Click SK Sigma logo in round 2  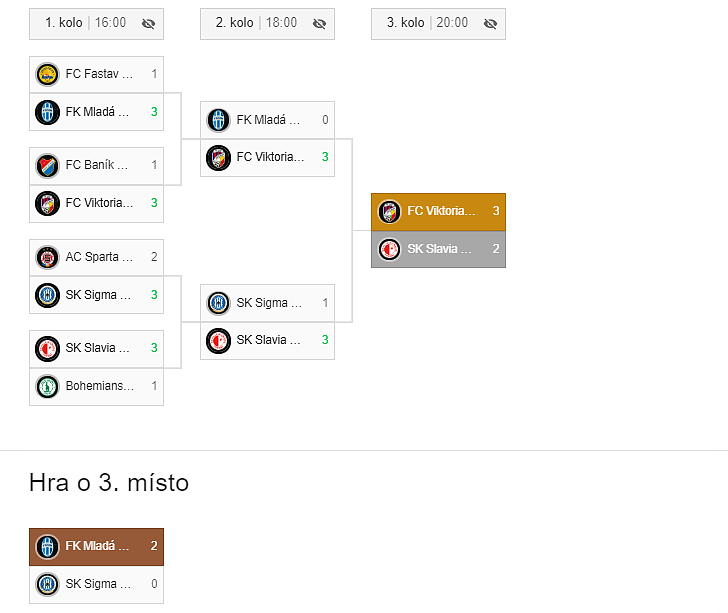pyautogui.click(x=218, y=303)
